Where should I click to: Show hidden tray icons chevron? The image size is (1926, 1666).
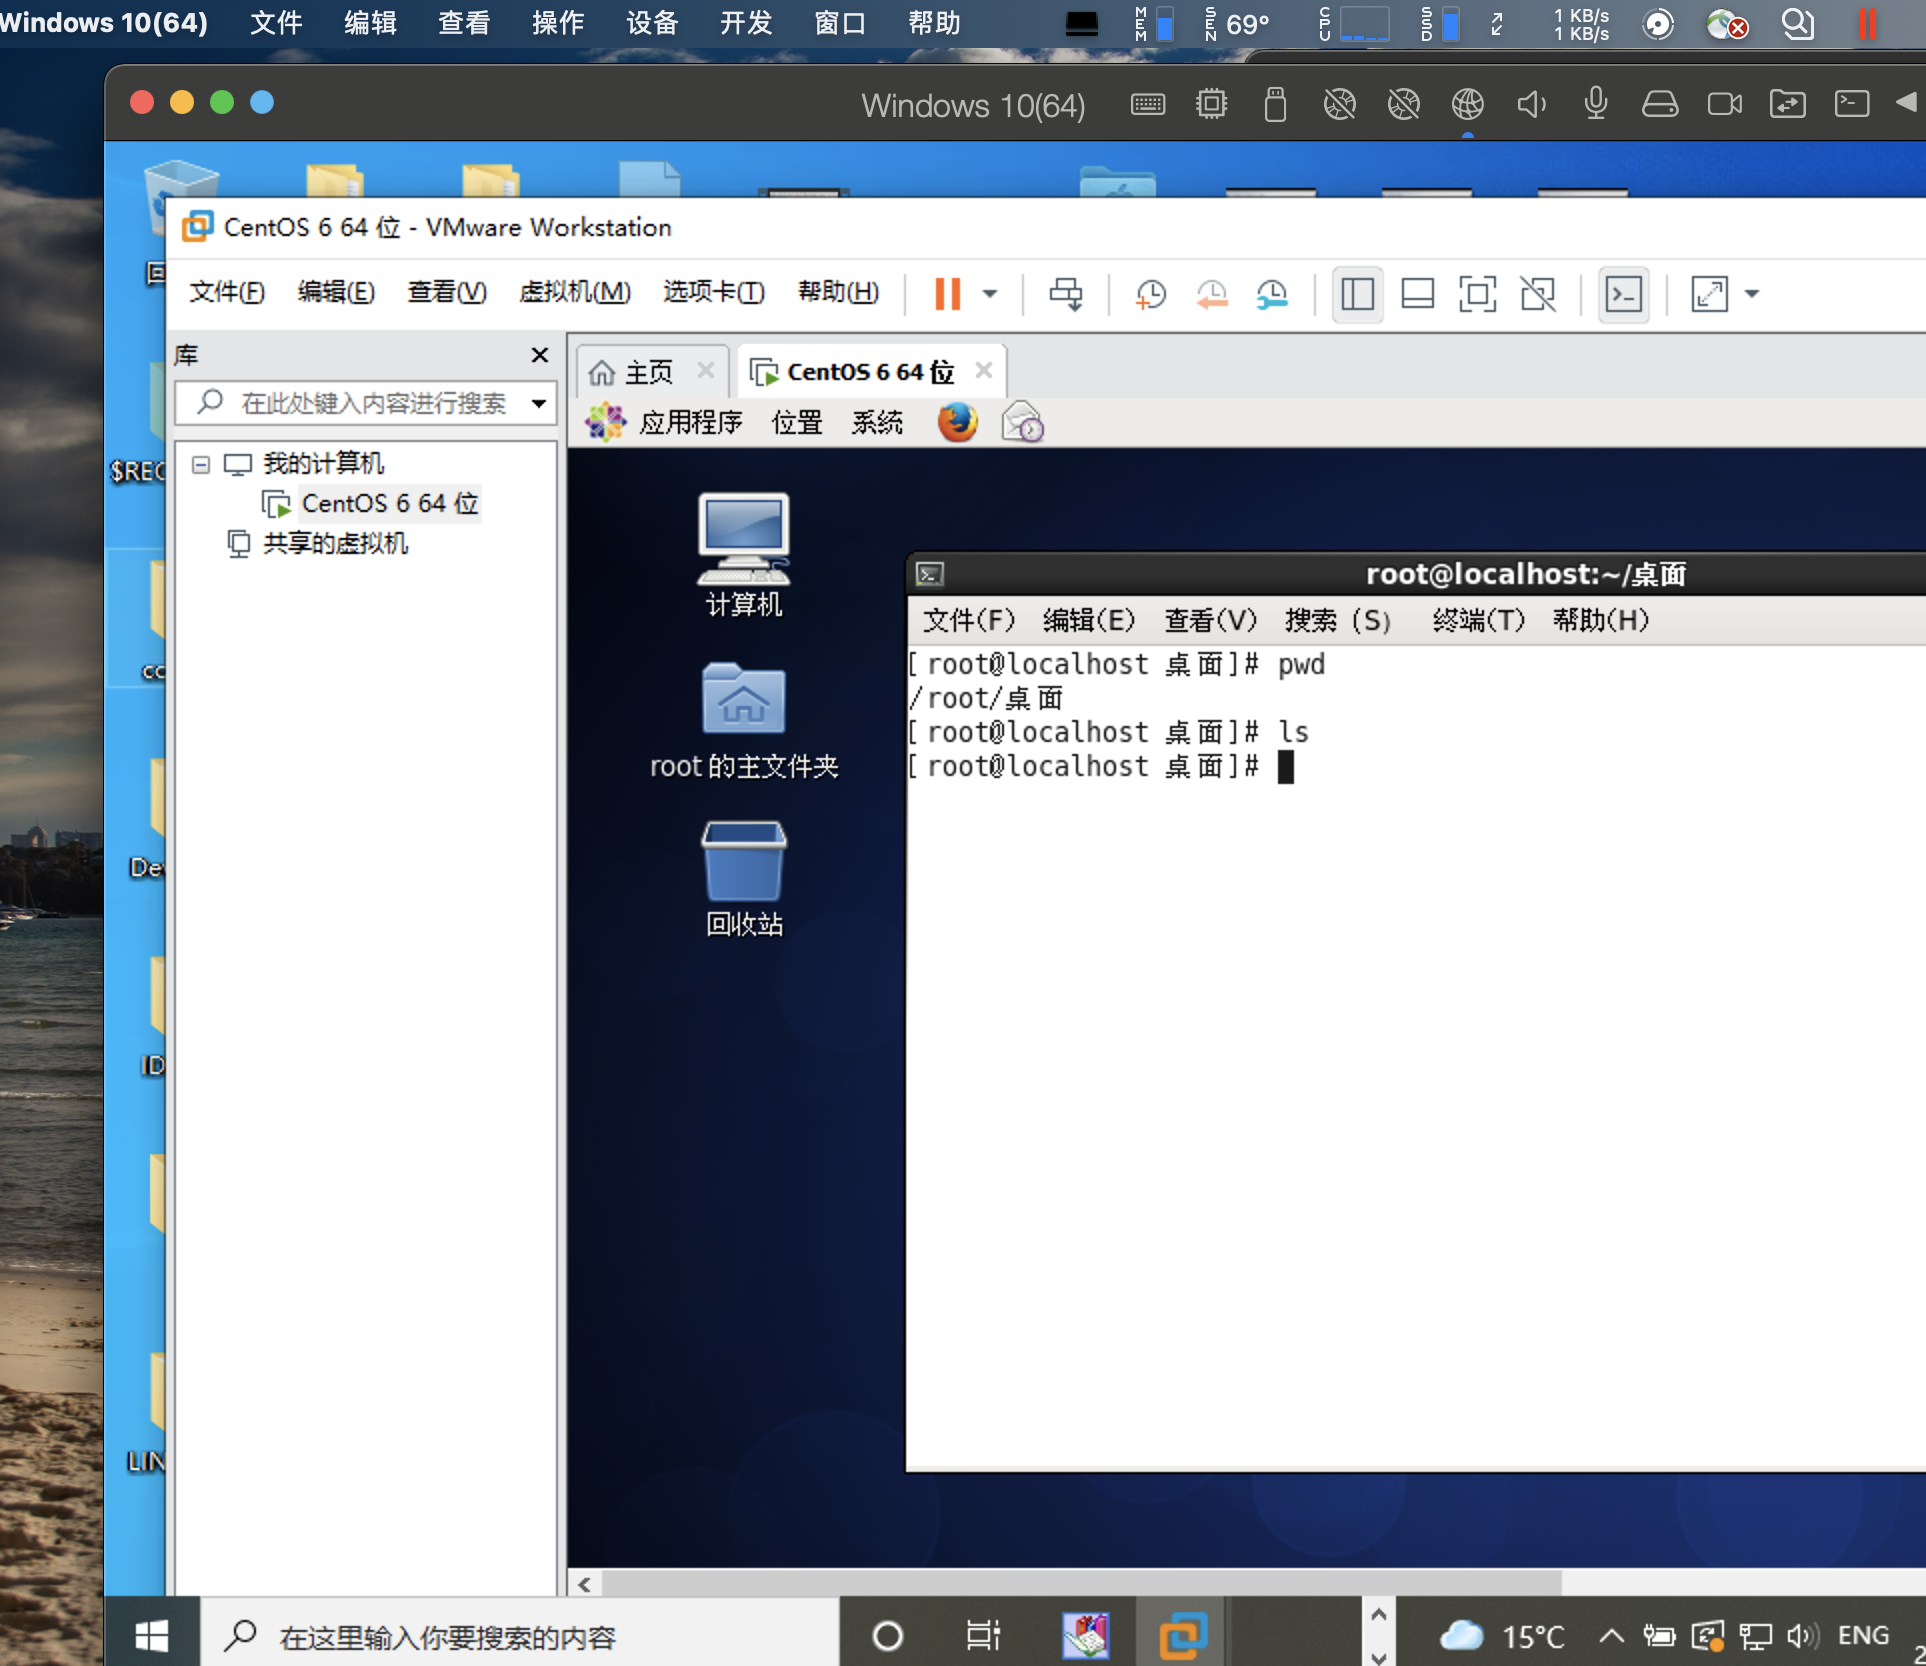[1611, 1636]
